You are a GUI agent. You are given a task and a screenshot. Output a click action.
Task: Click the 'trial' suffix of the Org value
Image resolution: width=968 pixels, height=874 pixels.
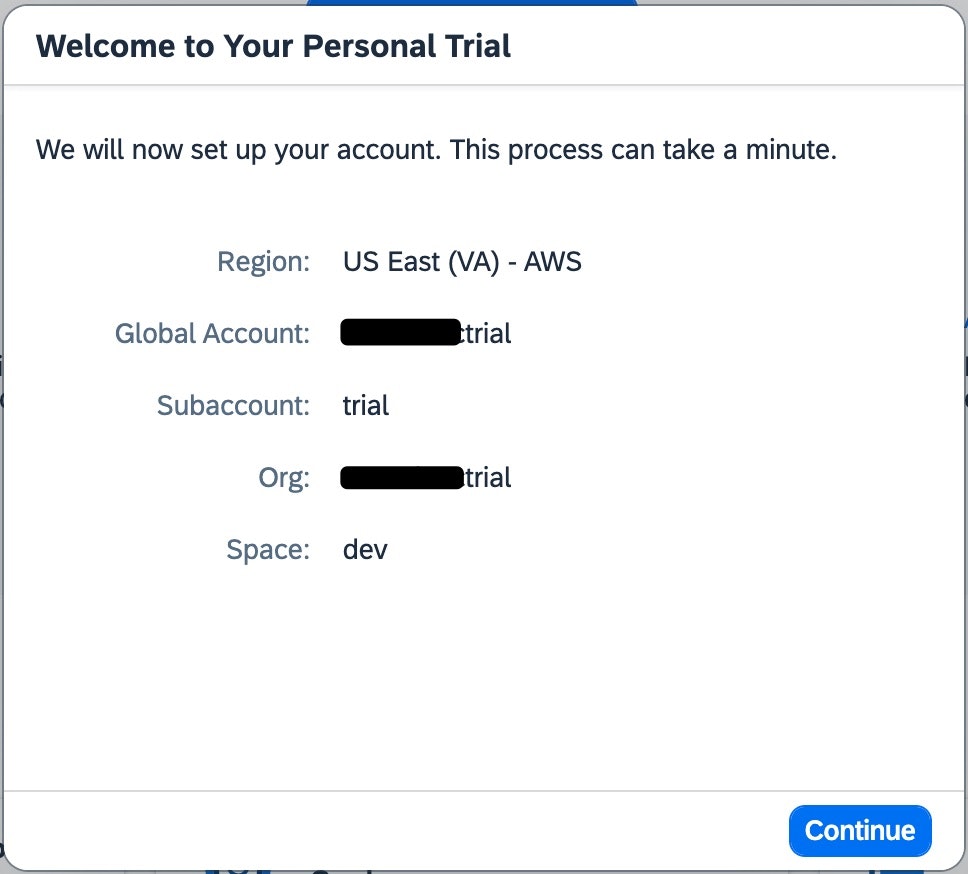(489, 478)
